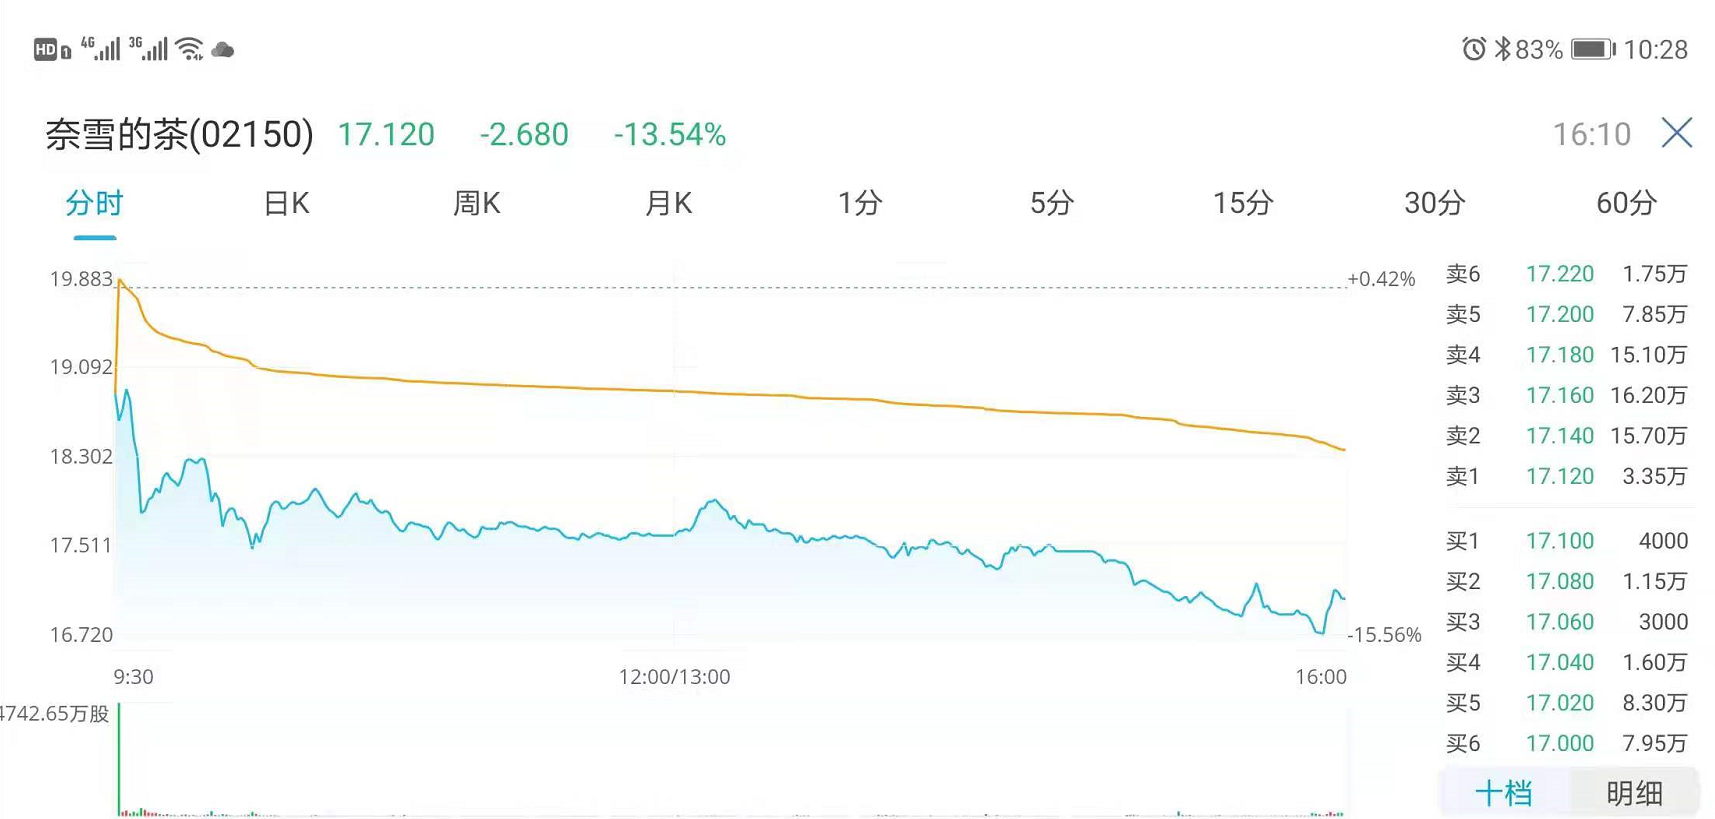Toggle order book to 明细 details
Screen dimensions: 1715x819
click(1634, 793)
